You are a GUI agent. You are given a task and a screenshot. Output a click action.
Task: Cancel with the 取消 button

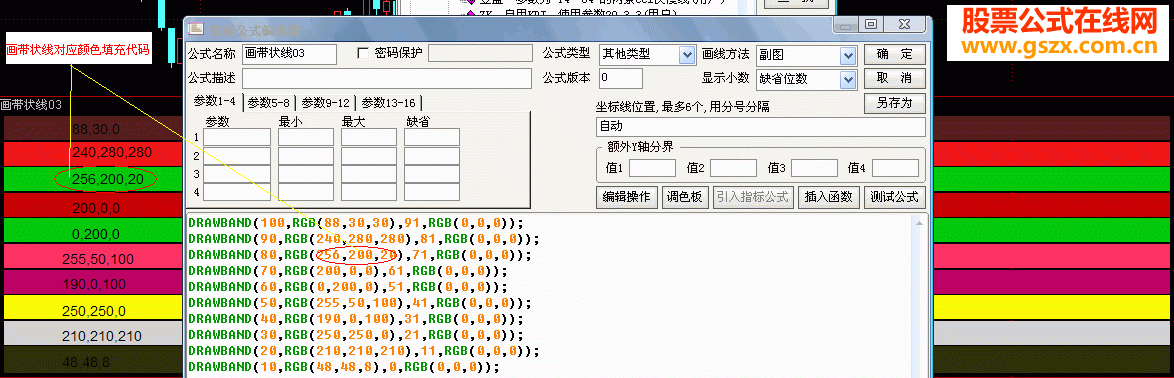tap(895, 79)
